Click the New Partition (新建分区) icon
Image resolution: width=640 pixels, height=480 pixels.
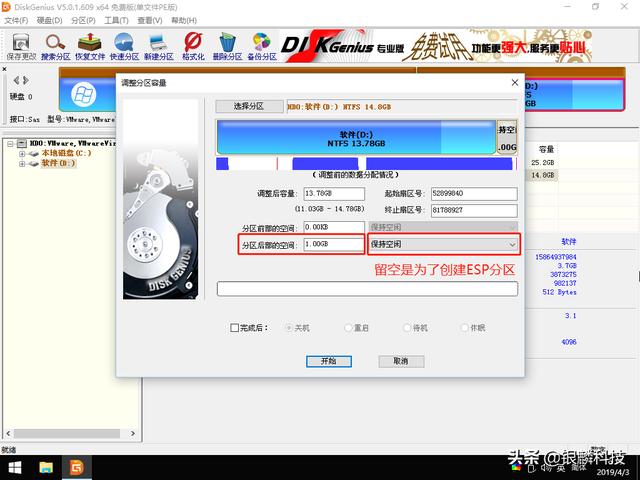158,47
